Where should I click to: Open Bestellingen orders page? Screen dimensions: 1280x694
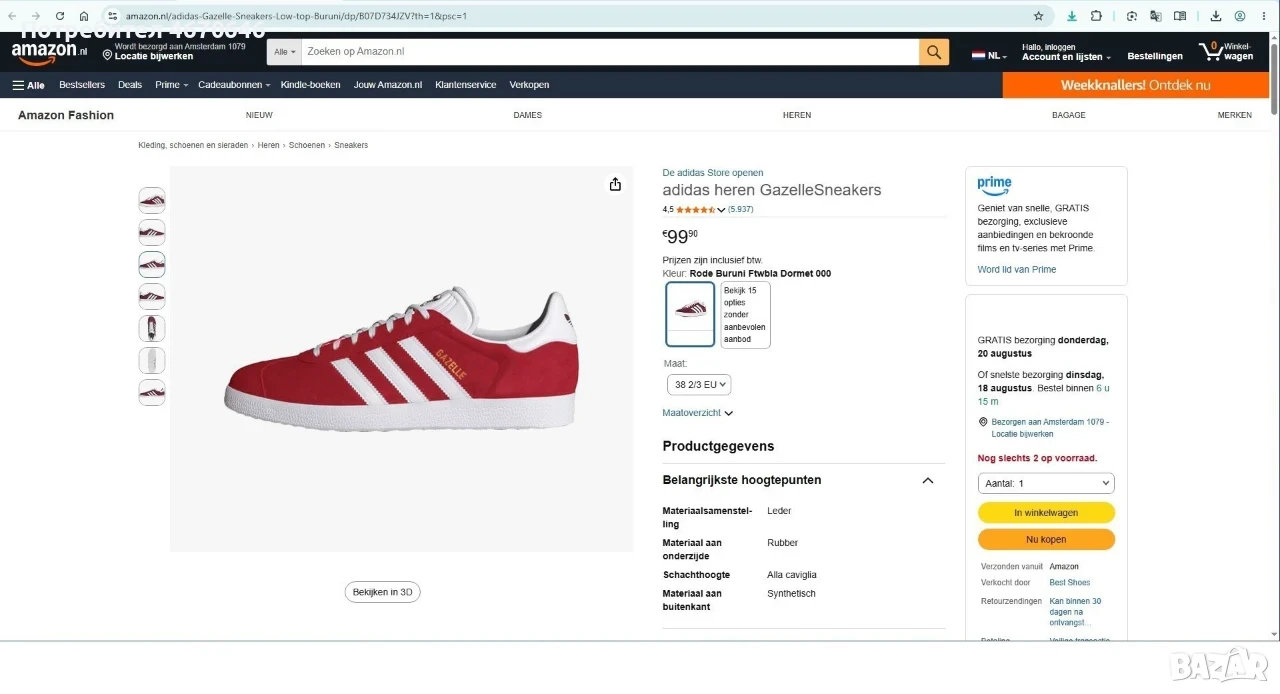pyautogui.click(x=1155, y=56)
